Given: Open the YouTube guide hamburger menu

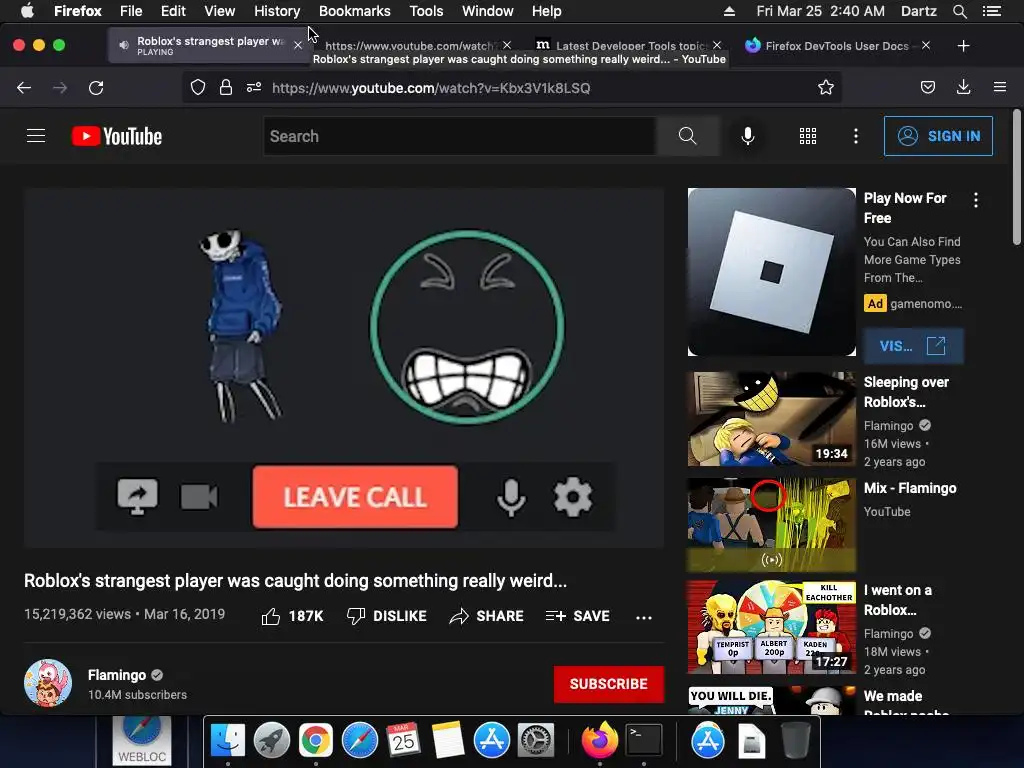Looking at the screenshot, I should click(36, 136).
